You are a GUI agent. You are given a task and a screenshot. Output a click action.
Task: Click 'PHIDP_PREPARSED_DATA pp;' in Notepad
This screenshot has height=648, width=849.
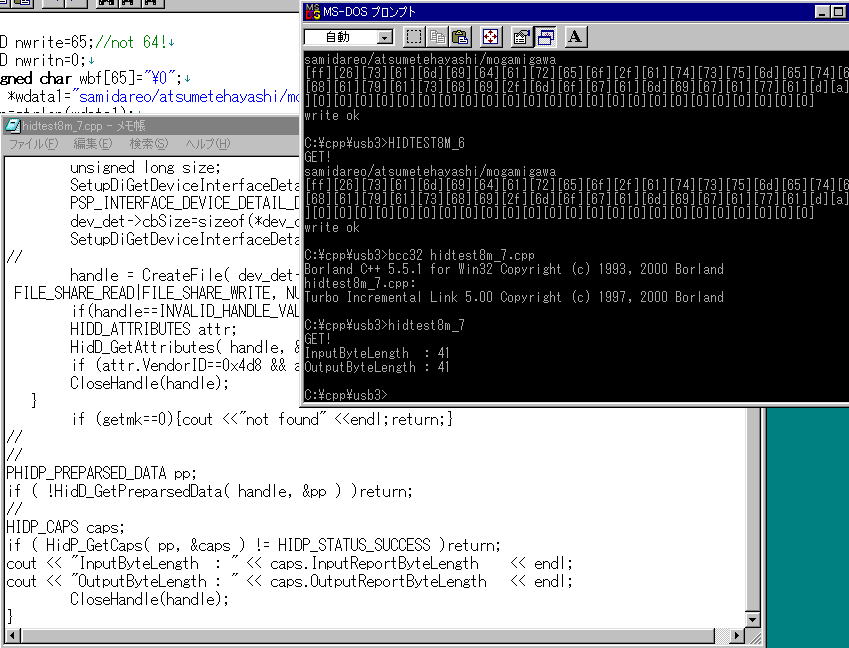[101, 473]
